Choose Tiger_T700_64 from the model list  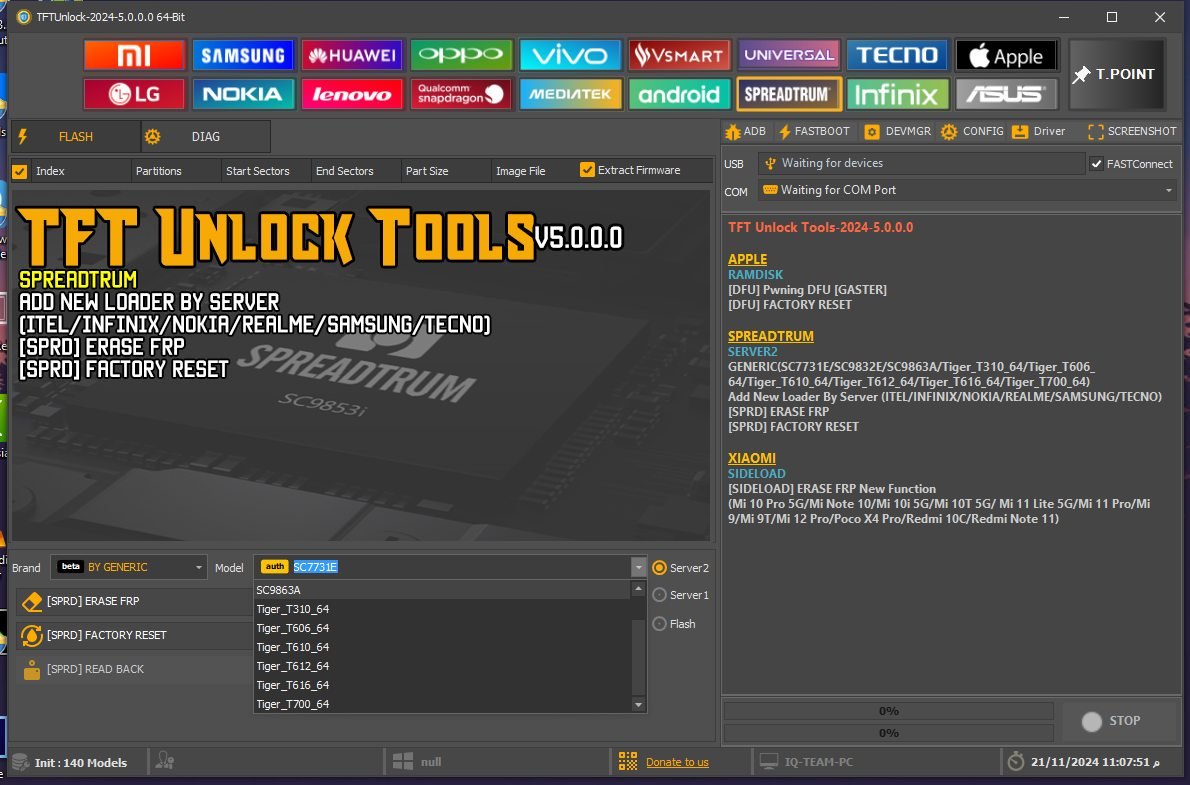tap(442, 704)
